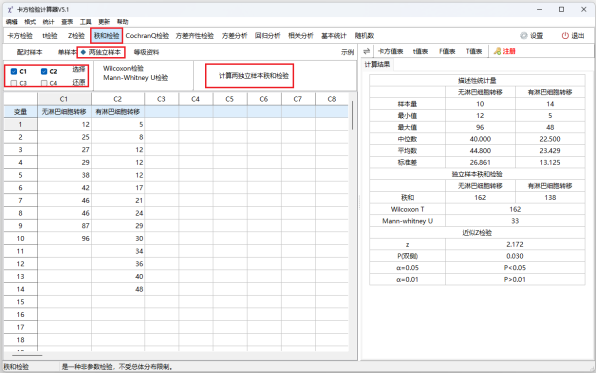Viewport: 596px width, 373px height.
Task: Open the 卡方值表 lookup table
Action: 390,51
